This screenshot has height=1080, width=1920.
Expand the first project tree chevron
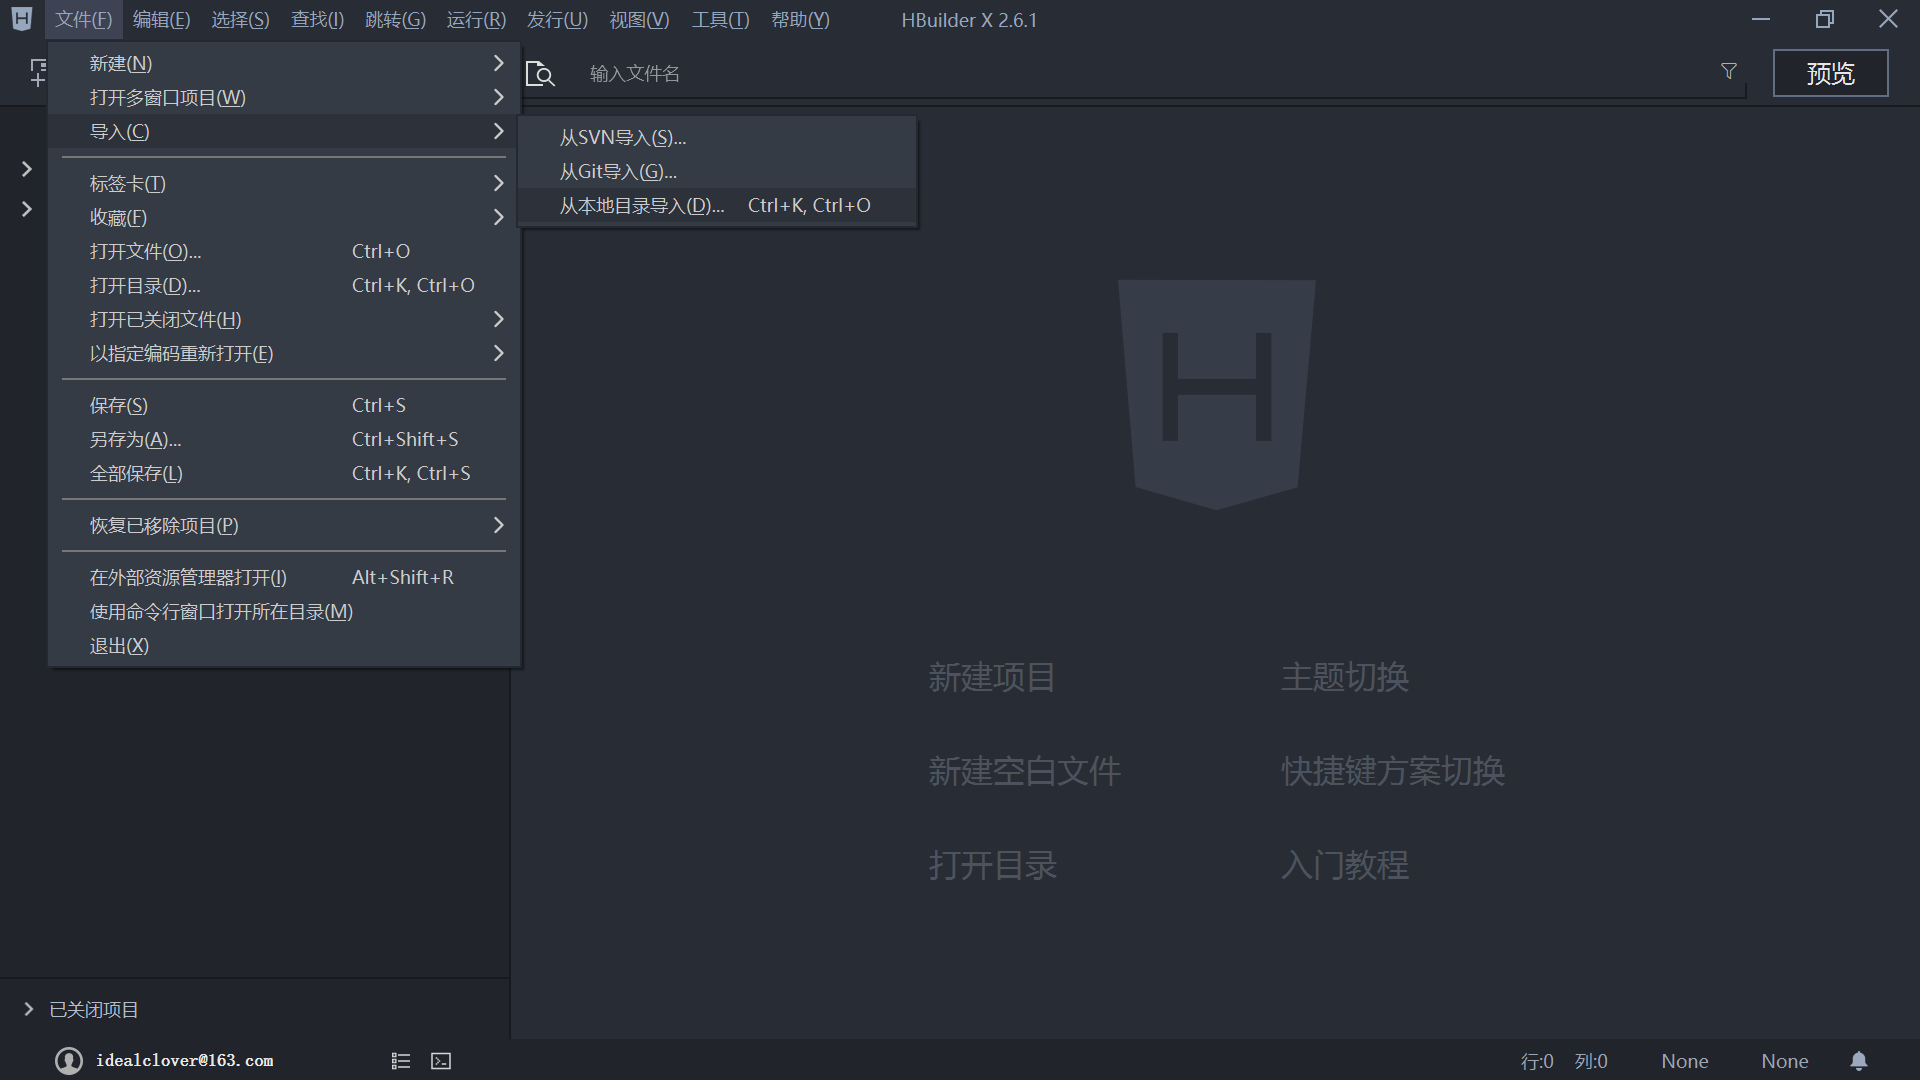pyautogui.click(x=27, y=169)
